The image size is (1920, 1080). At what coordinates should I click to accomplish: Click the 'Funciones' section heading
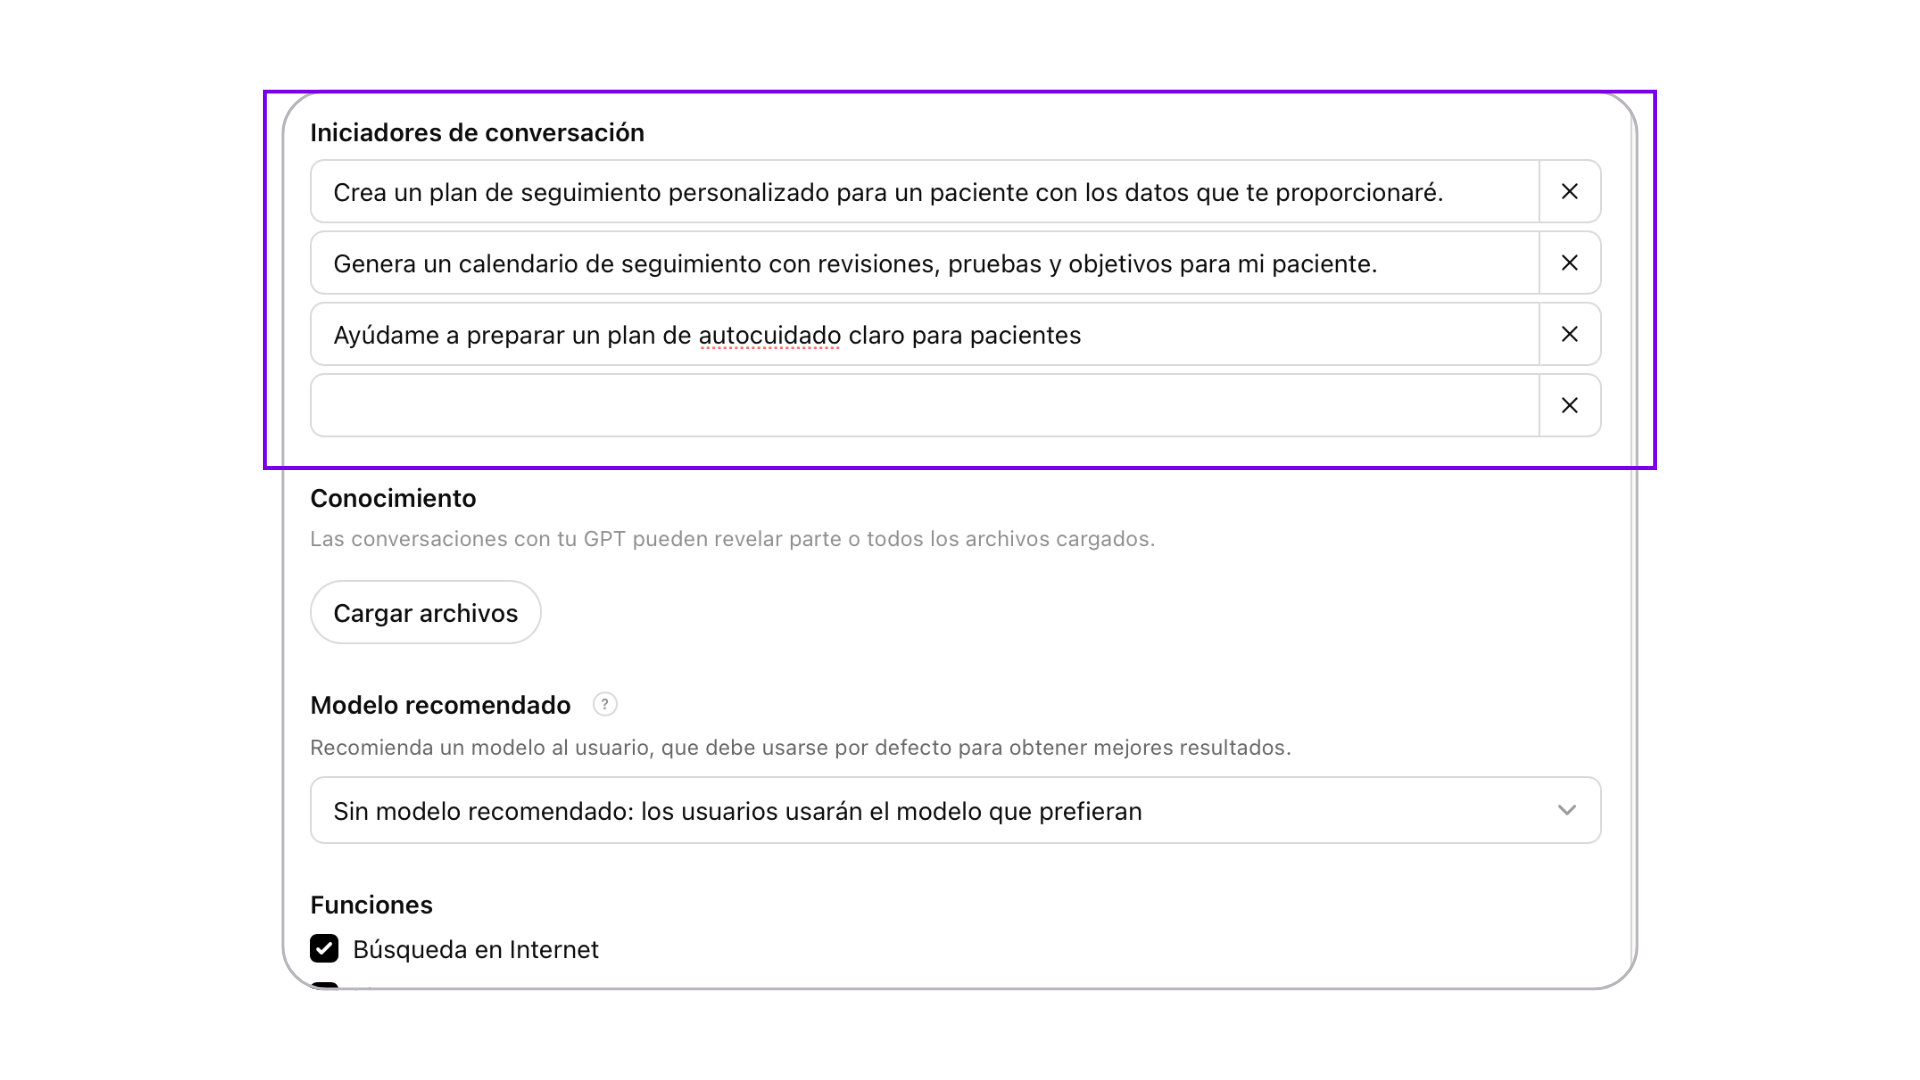371,905
